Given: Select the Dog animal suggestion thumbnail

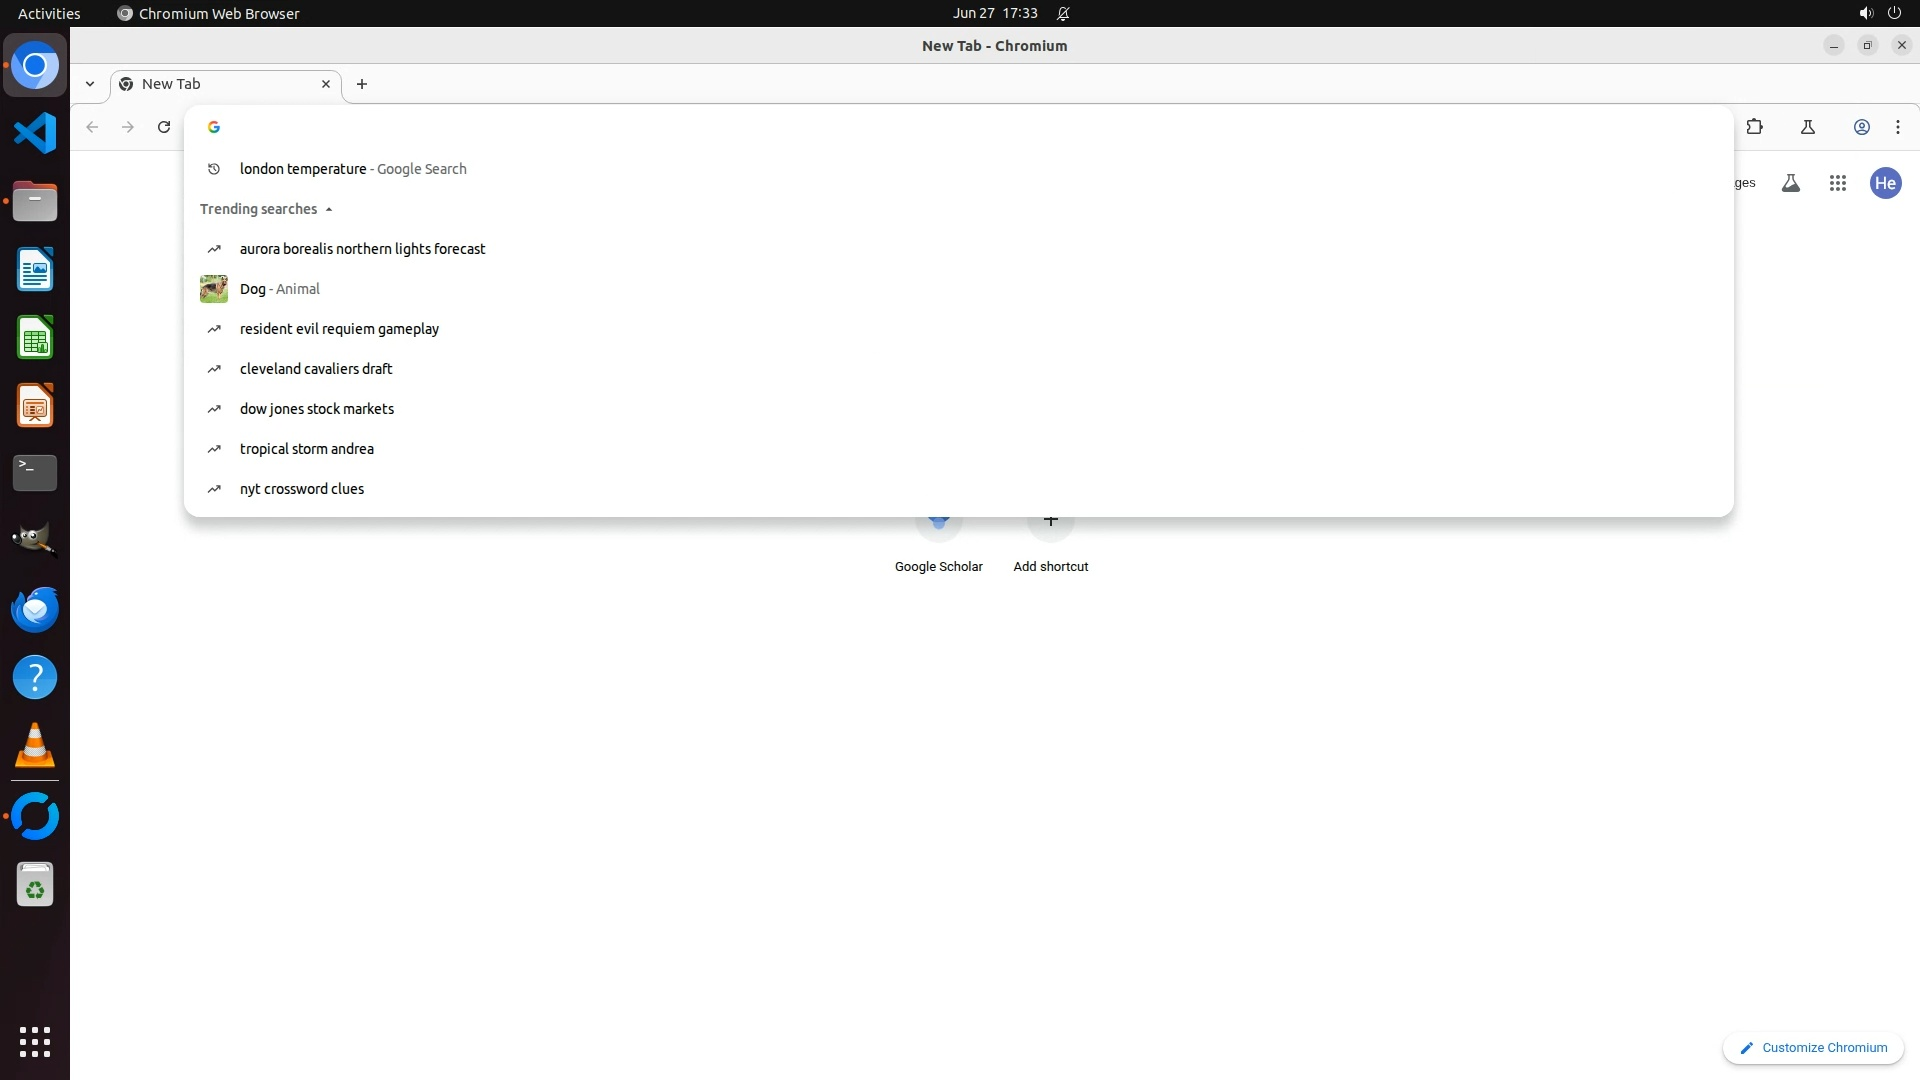Looking at the screenshot, I should (214, 289).
